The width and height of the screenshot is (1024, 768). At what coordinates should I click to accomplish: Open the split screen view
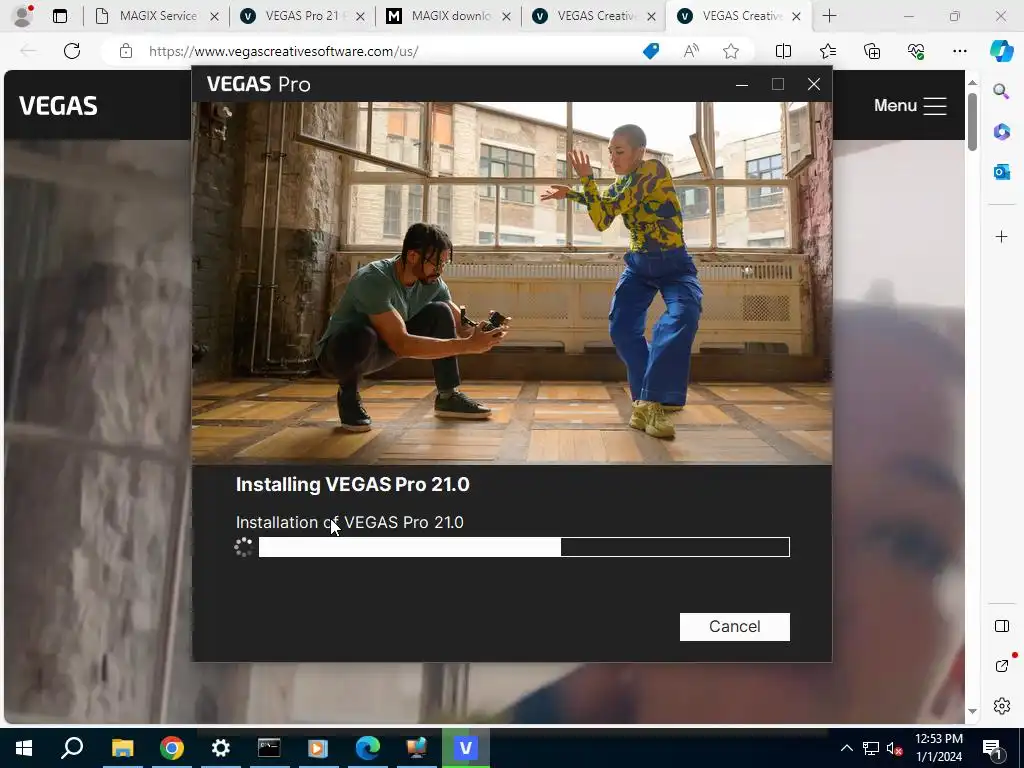coord(783,51)
